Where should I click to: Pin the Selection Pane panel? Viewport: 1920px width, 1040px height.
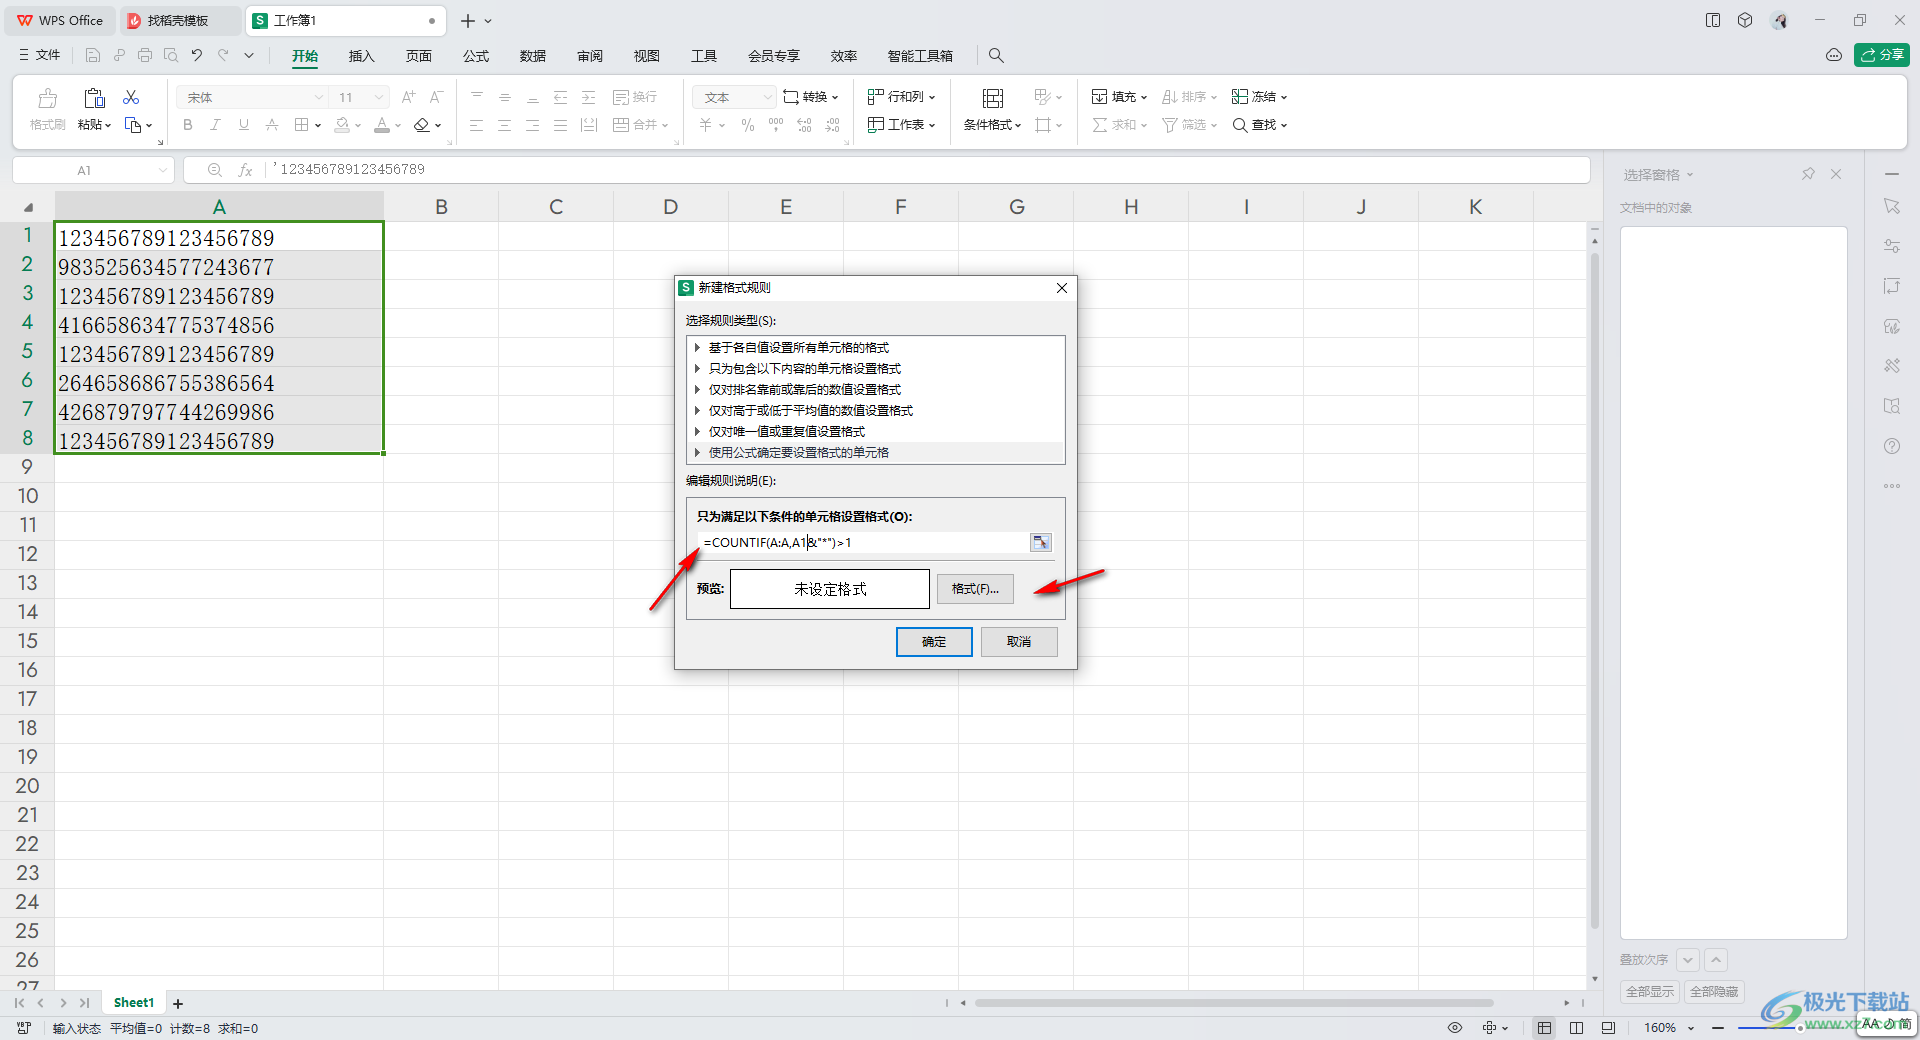[1808, 174]
